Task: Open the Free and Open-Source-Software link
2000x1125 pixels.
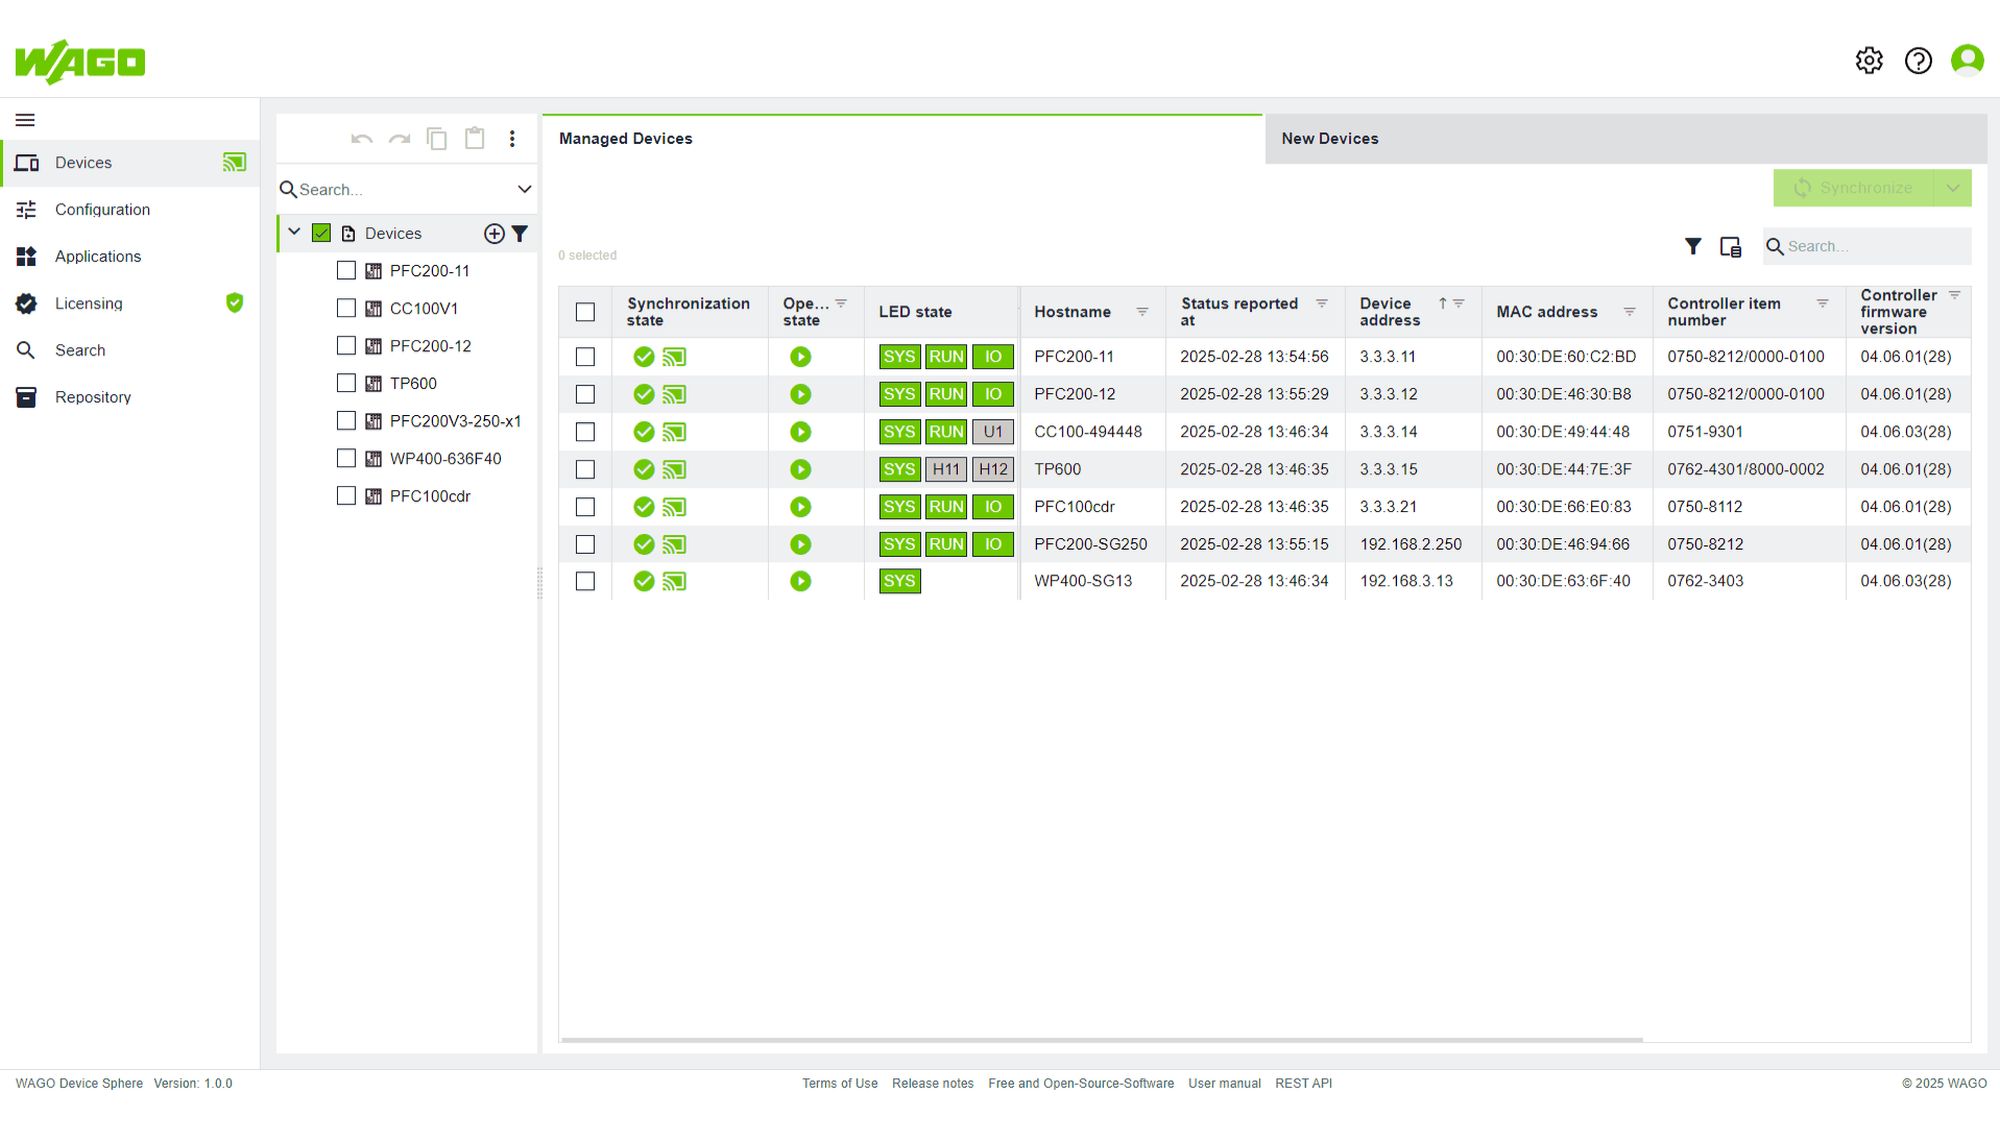Action: pyautogui.click(x=1081, y=1084)
